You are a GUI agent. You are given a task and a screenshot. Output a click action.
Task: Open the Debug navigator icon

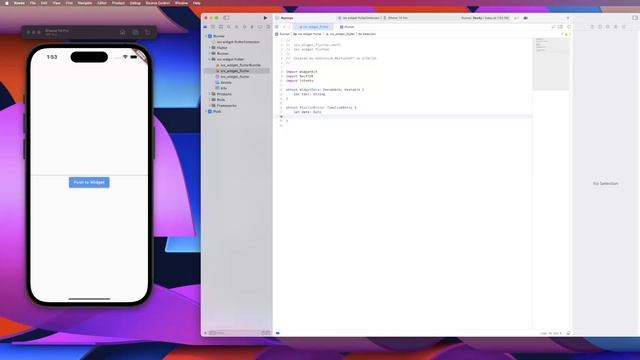(252, 27)
